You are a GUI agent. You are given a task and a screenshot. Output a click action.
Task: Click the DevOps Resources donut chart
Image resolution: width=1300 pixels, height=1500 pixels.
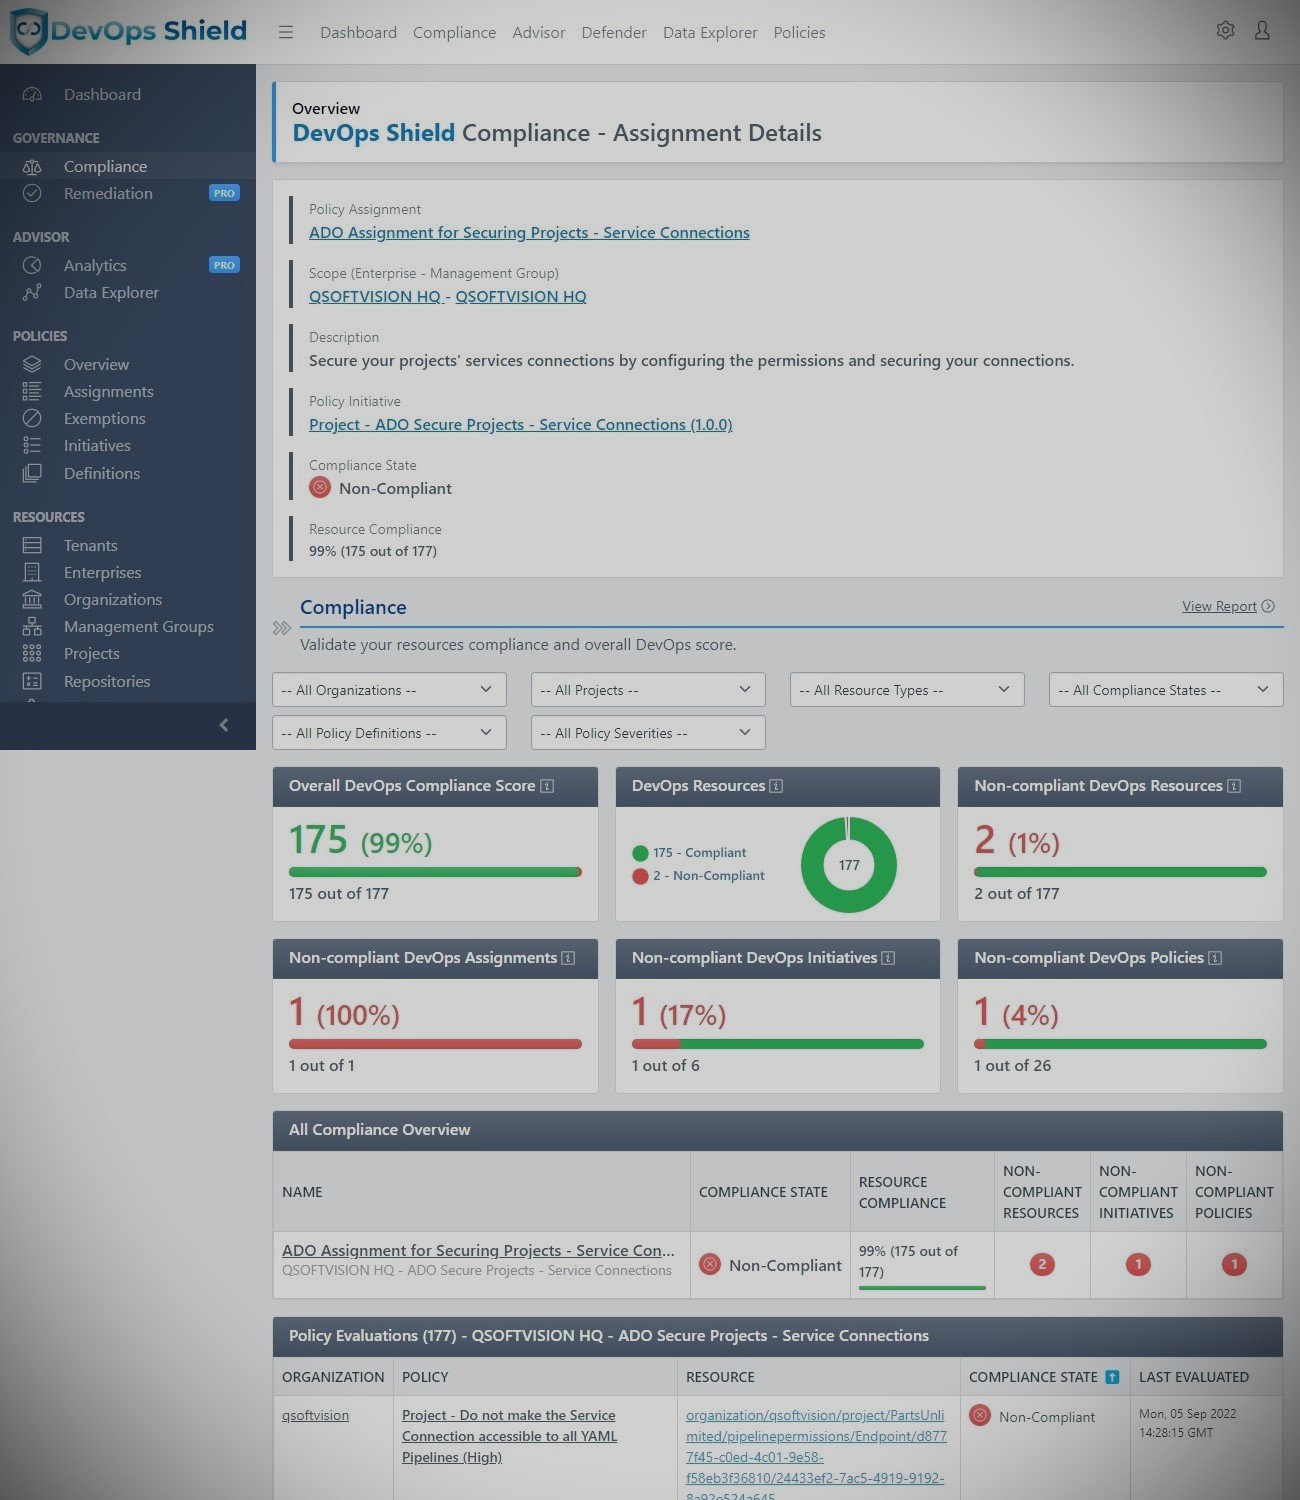pyautogui.click(x=849, y=865)
